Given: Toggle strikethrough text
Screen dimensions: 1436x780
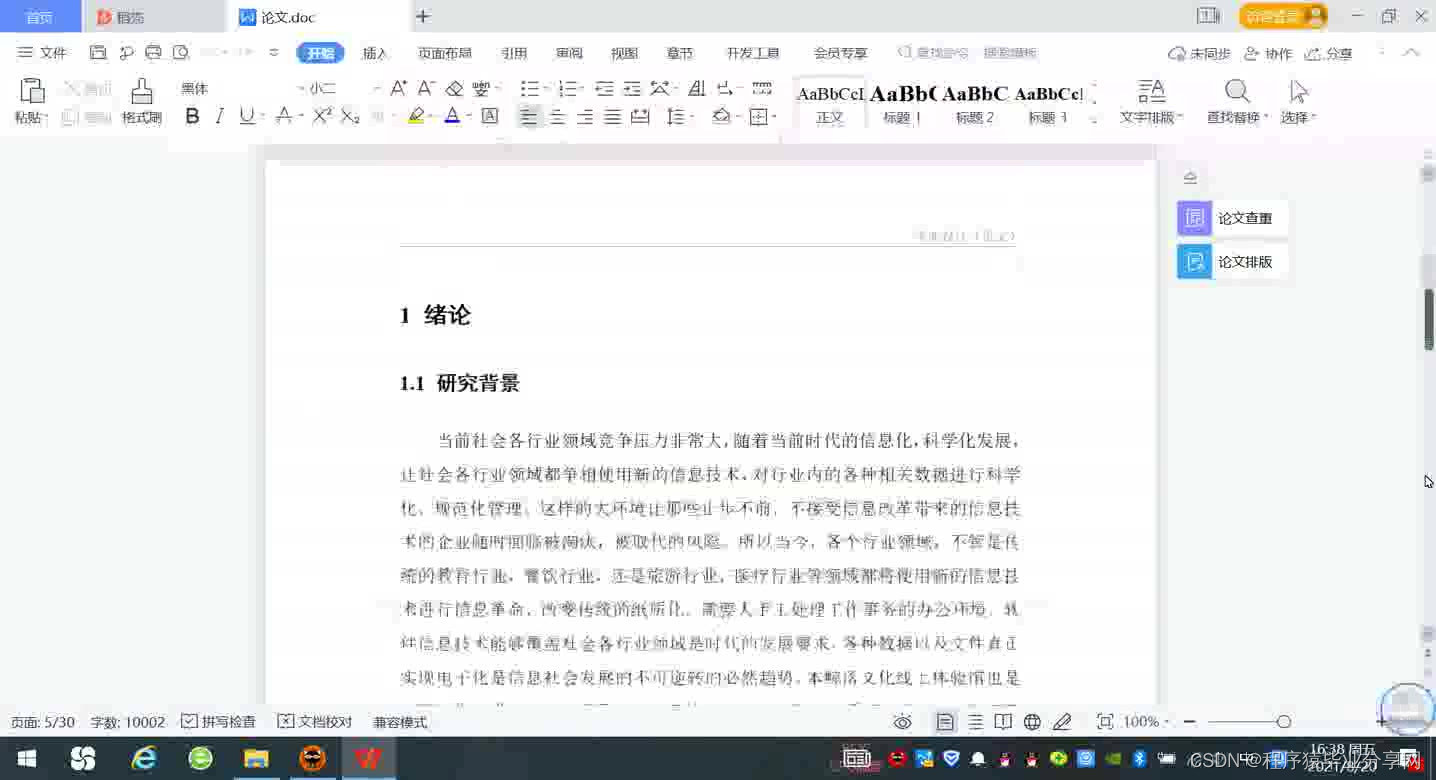Looking at the screenshot, I should point(284,117).
